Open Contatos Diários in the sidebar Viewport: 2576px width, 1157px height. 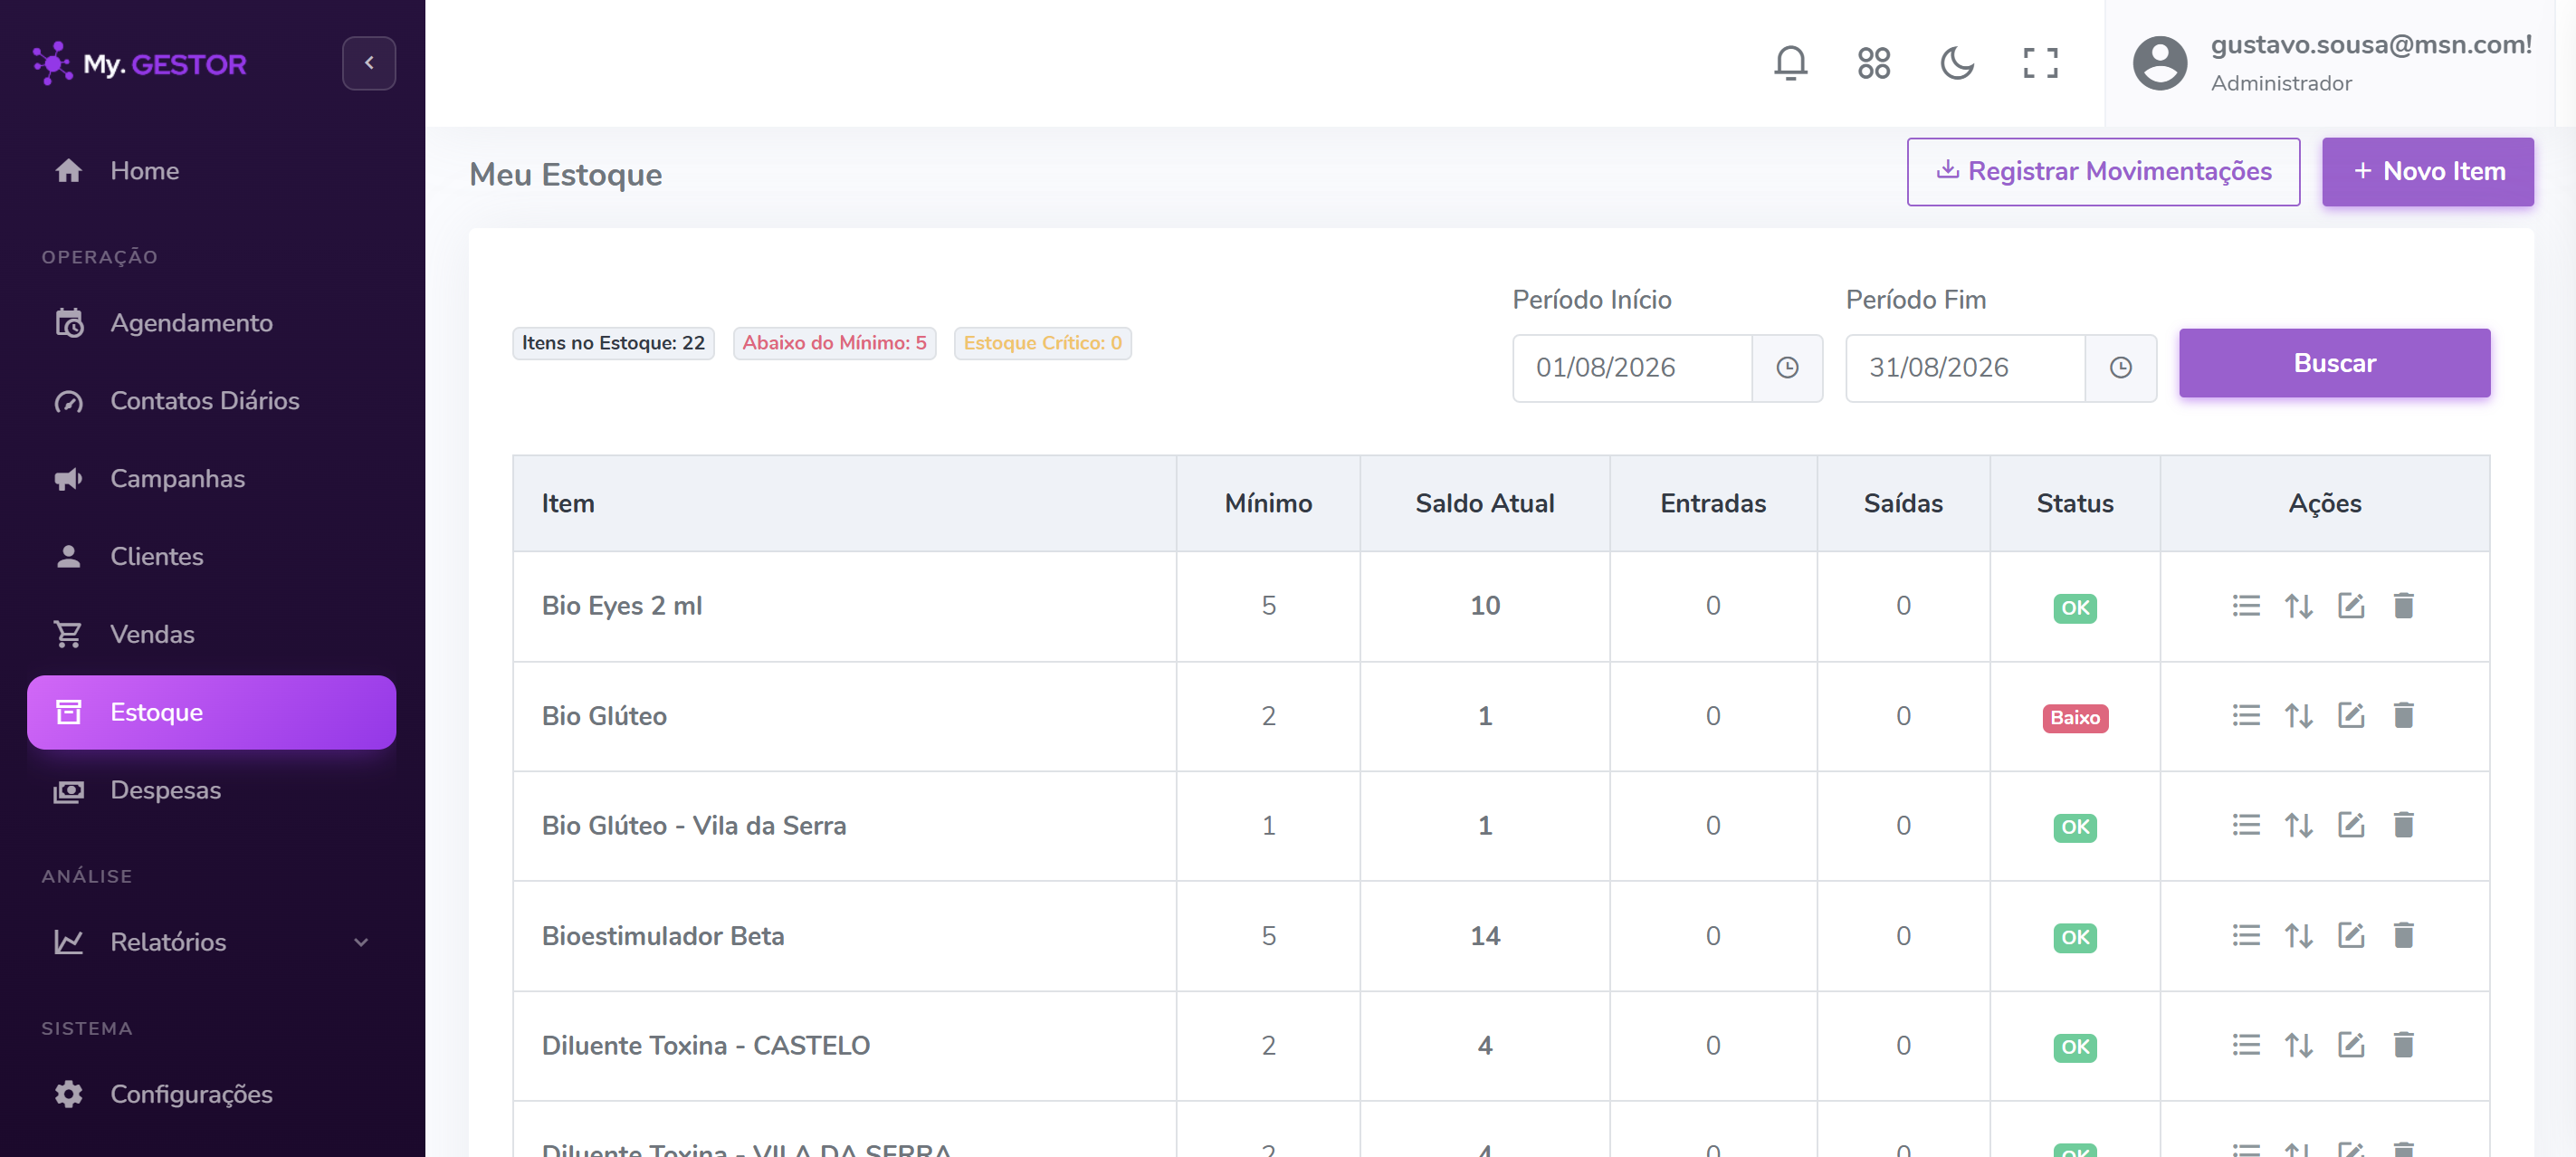[x=211, y=400]
